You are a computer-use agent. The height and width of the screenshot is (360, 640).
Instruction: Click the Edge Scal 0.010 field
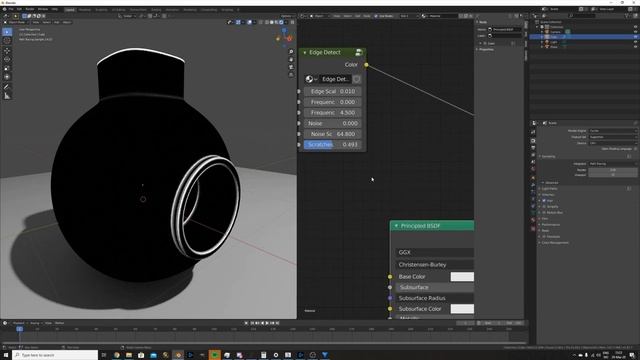[x=333, y=91]
